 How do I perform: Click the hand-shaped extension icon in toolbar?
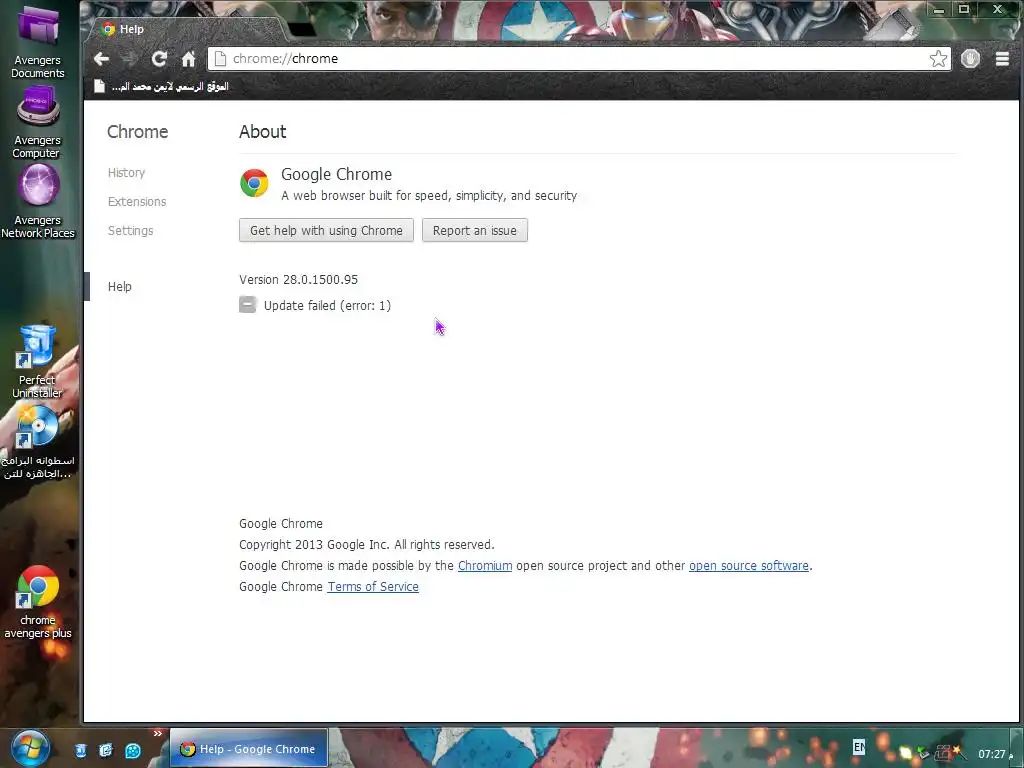(970, 59)
